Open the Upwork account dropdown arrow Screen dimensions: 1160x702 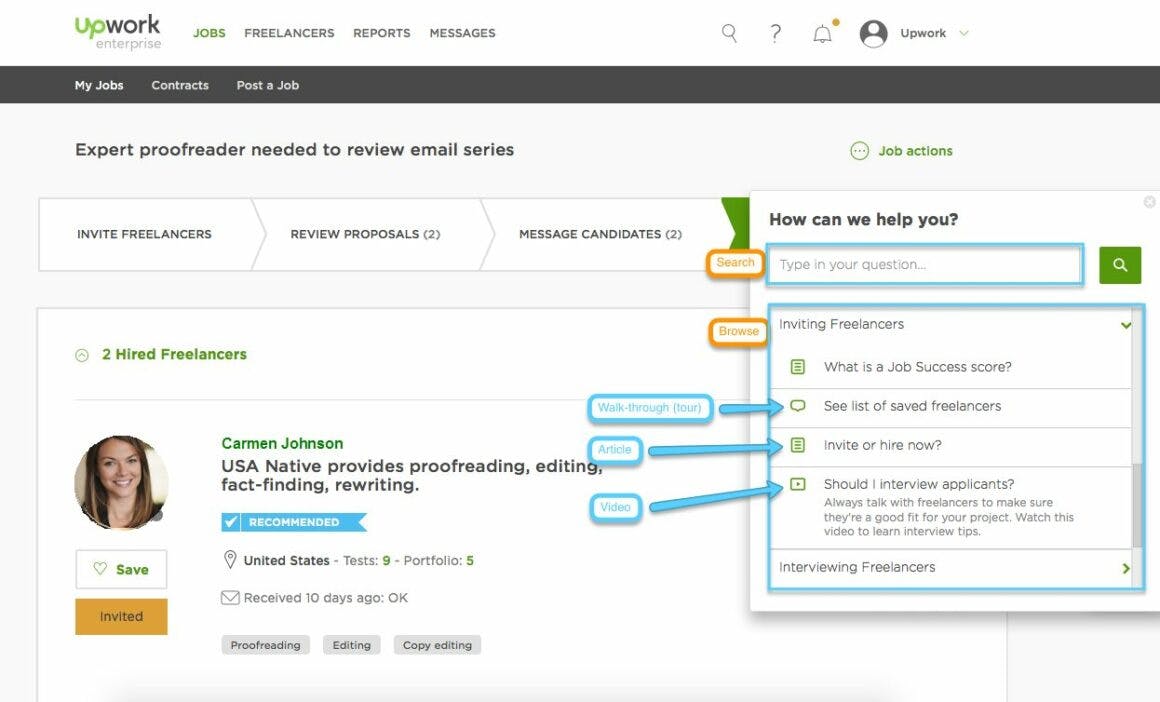tap(963, 33)
